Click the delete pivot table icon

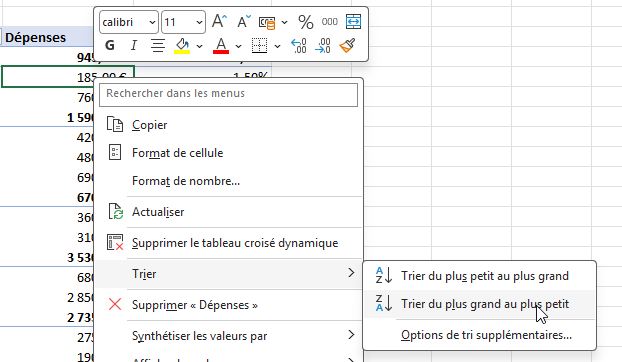(x=115, y=242)
